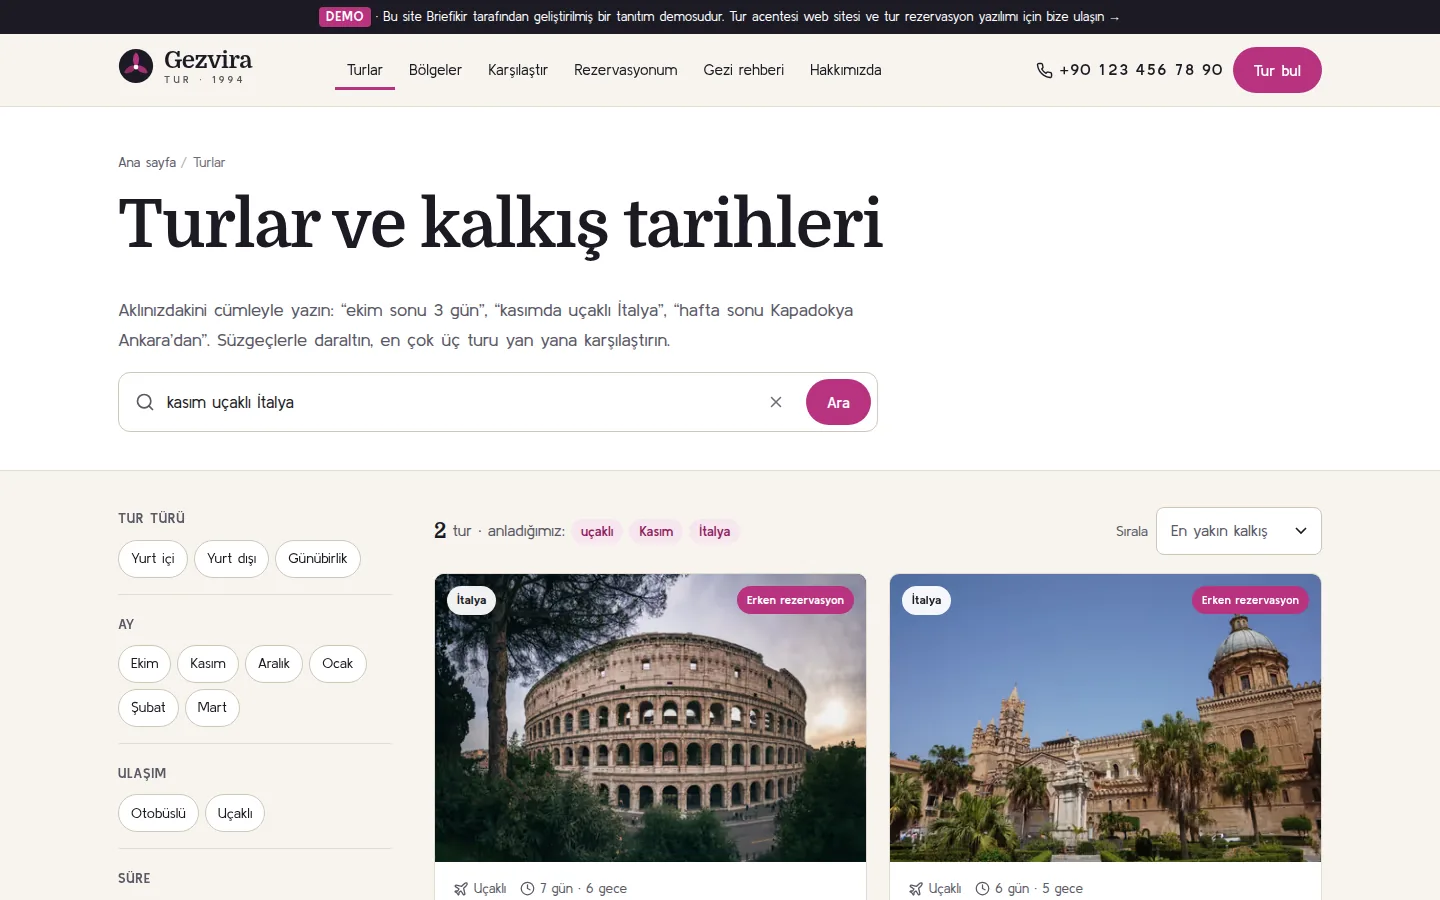The width and height of the screenshot is (1440, 900).
Task: Select the Aralık month filter
Action: coord(274,664)
